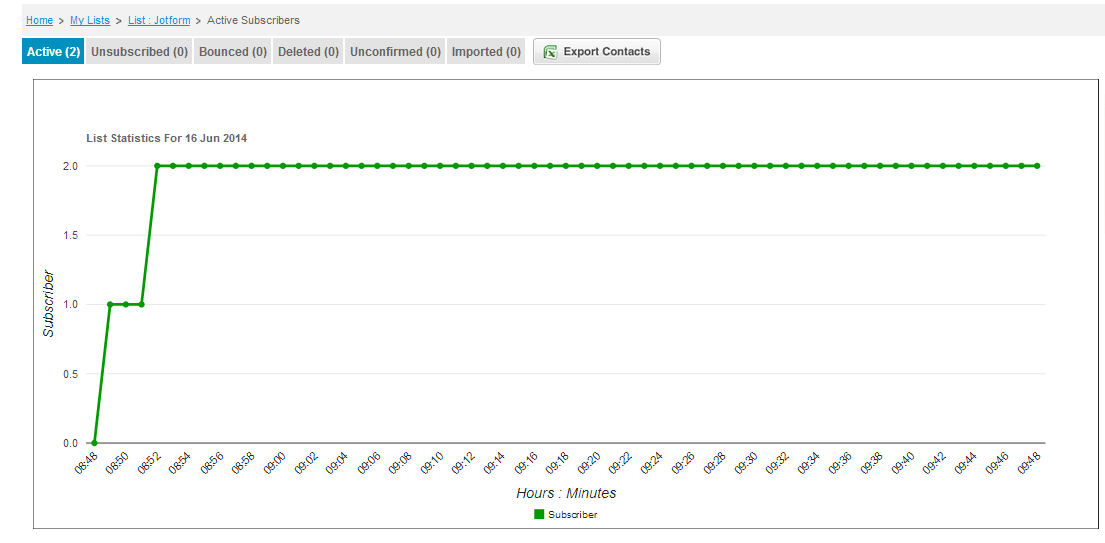Click the 09:00 label on the x-axis
Screen dimensions: 1105x543
tap(275, 463)
